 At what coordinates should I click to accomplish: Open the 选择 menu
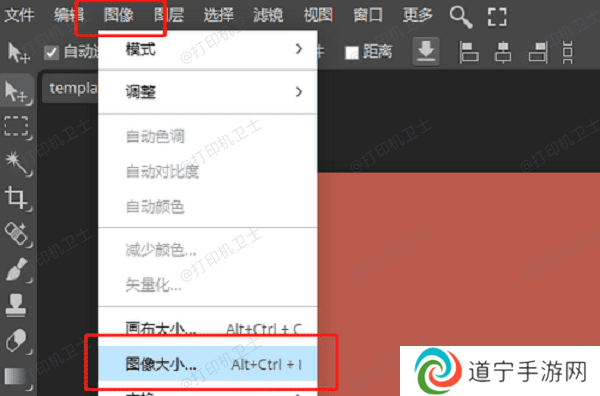click(218, 15)
